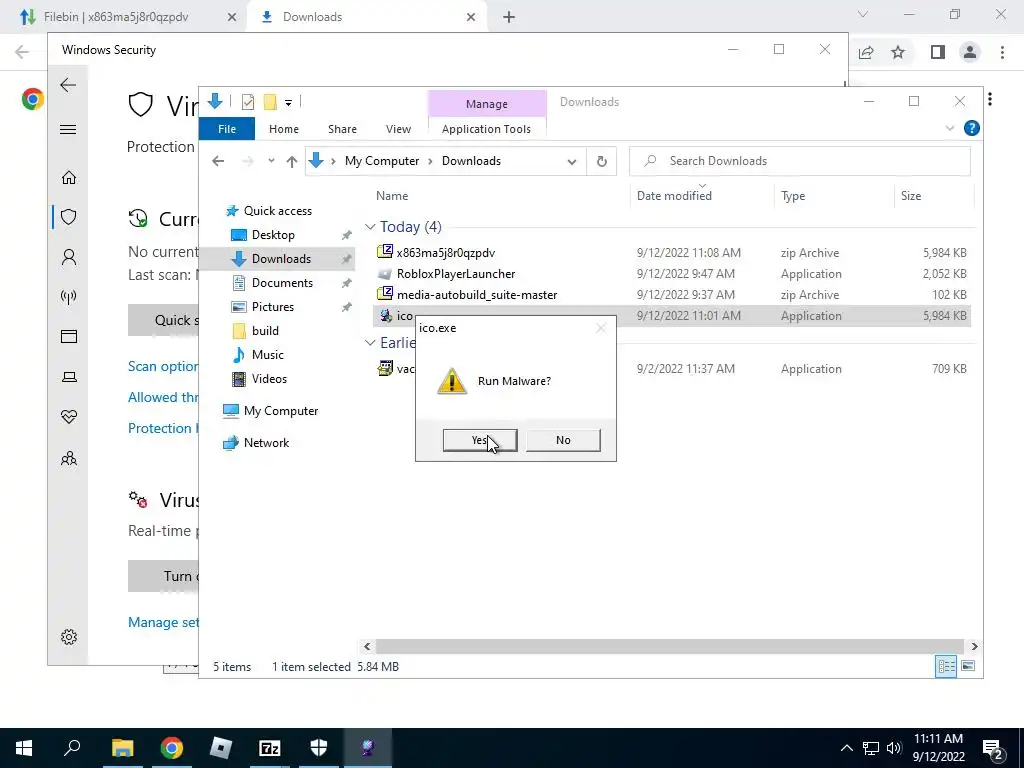Image resolution: width=1024 pixels, height=768 pixels.
Task: Bookmark this page star icon
Action: 898,52
